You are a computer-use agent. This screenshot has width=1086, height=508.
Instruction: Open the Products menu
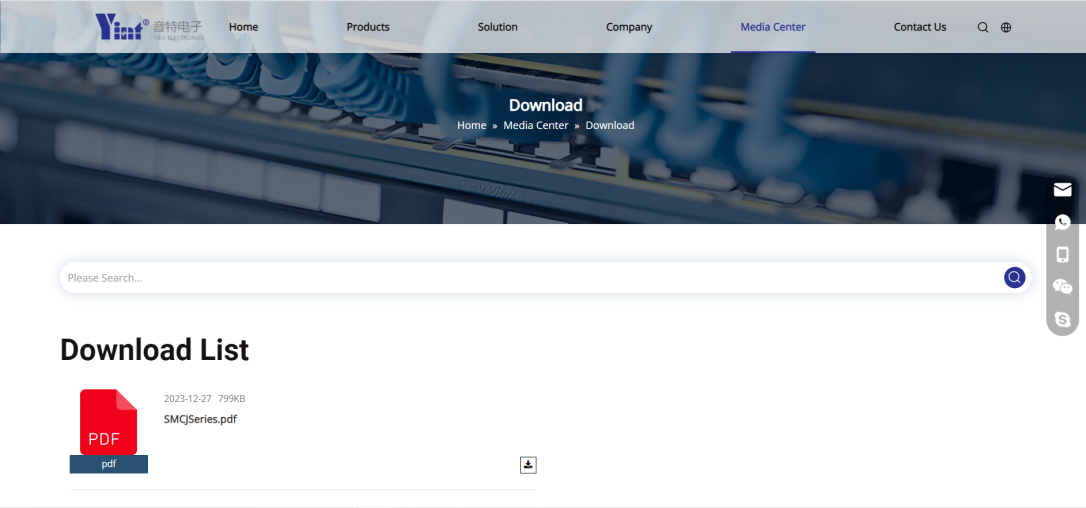(368, 27)
